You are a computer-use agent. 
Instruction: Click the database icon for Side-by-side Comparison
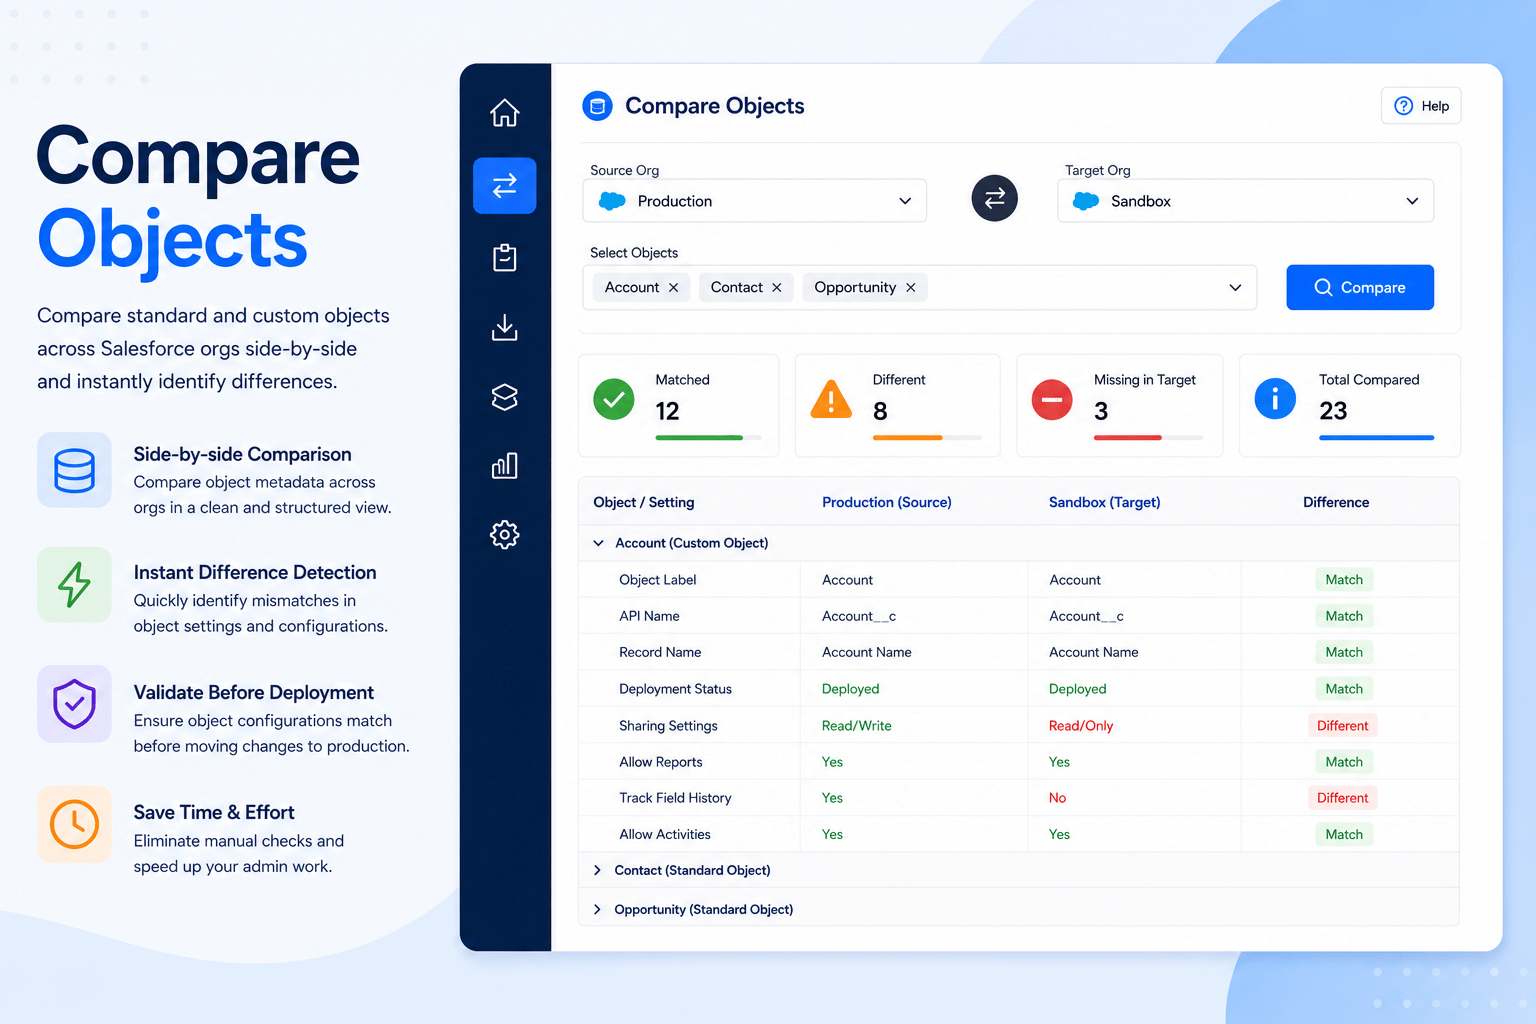74,470
